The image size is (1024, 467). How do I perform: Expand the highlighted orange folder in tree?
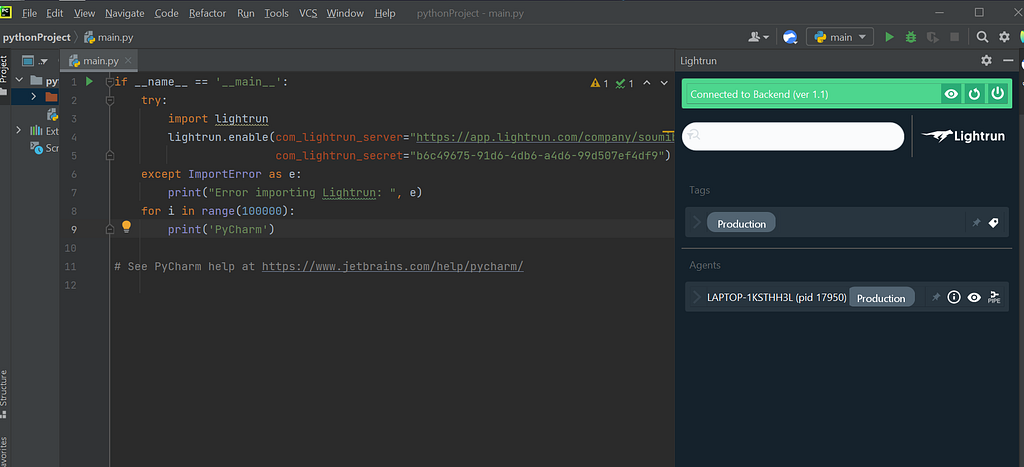point(33,97)
